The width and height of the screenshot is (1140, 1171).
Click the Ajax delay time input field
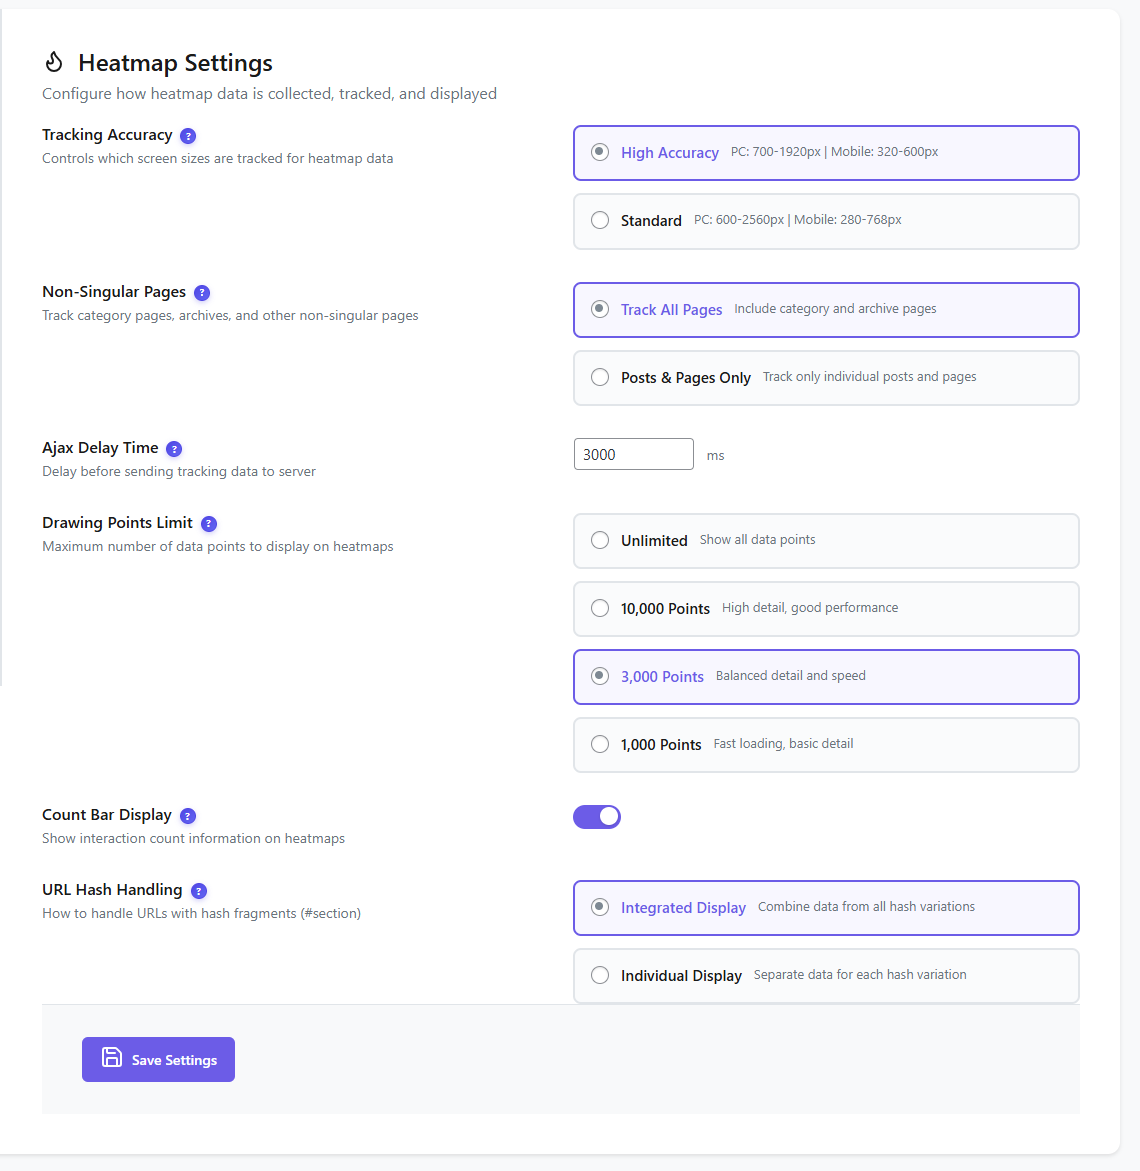click(x=633, y=453)
